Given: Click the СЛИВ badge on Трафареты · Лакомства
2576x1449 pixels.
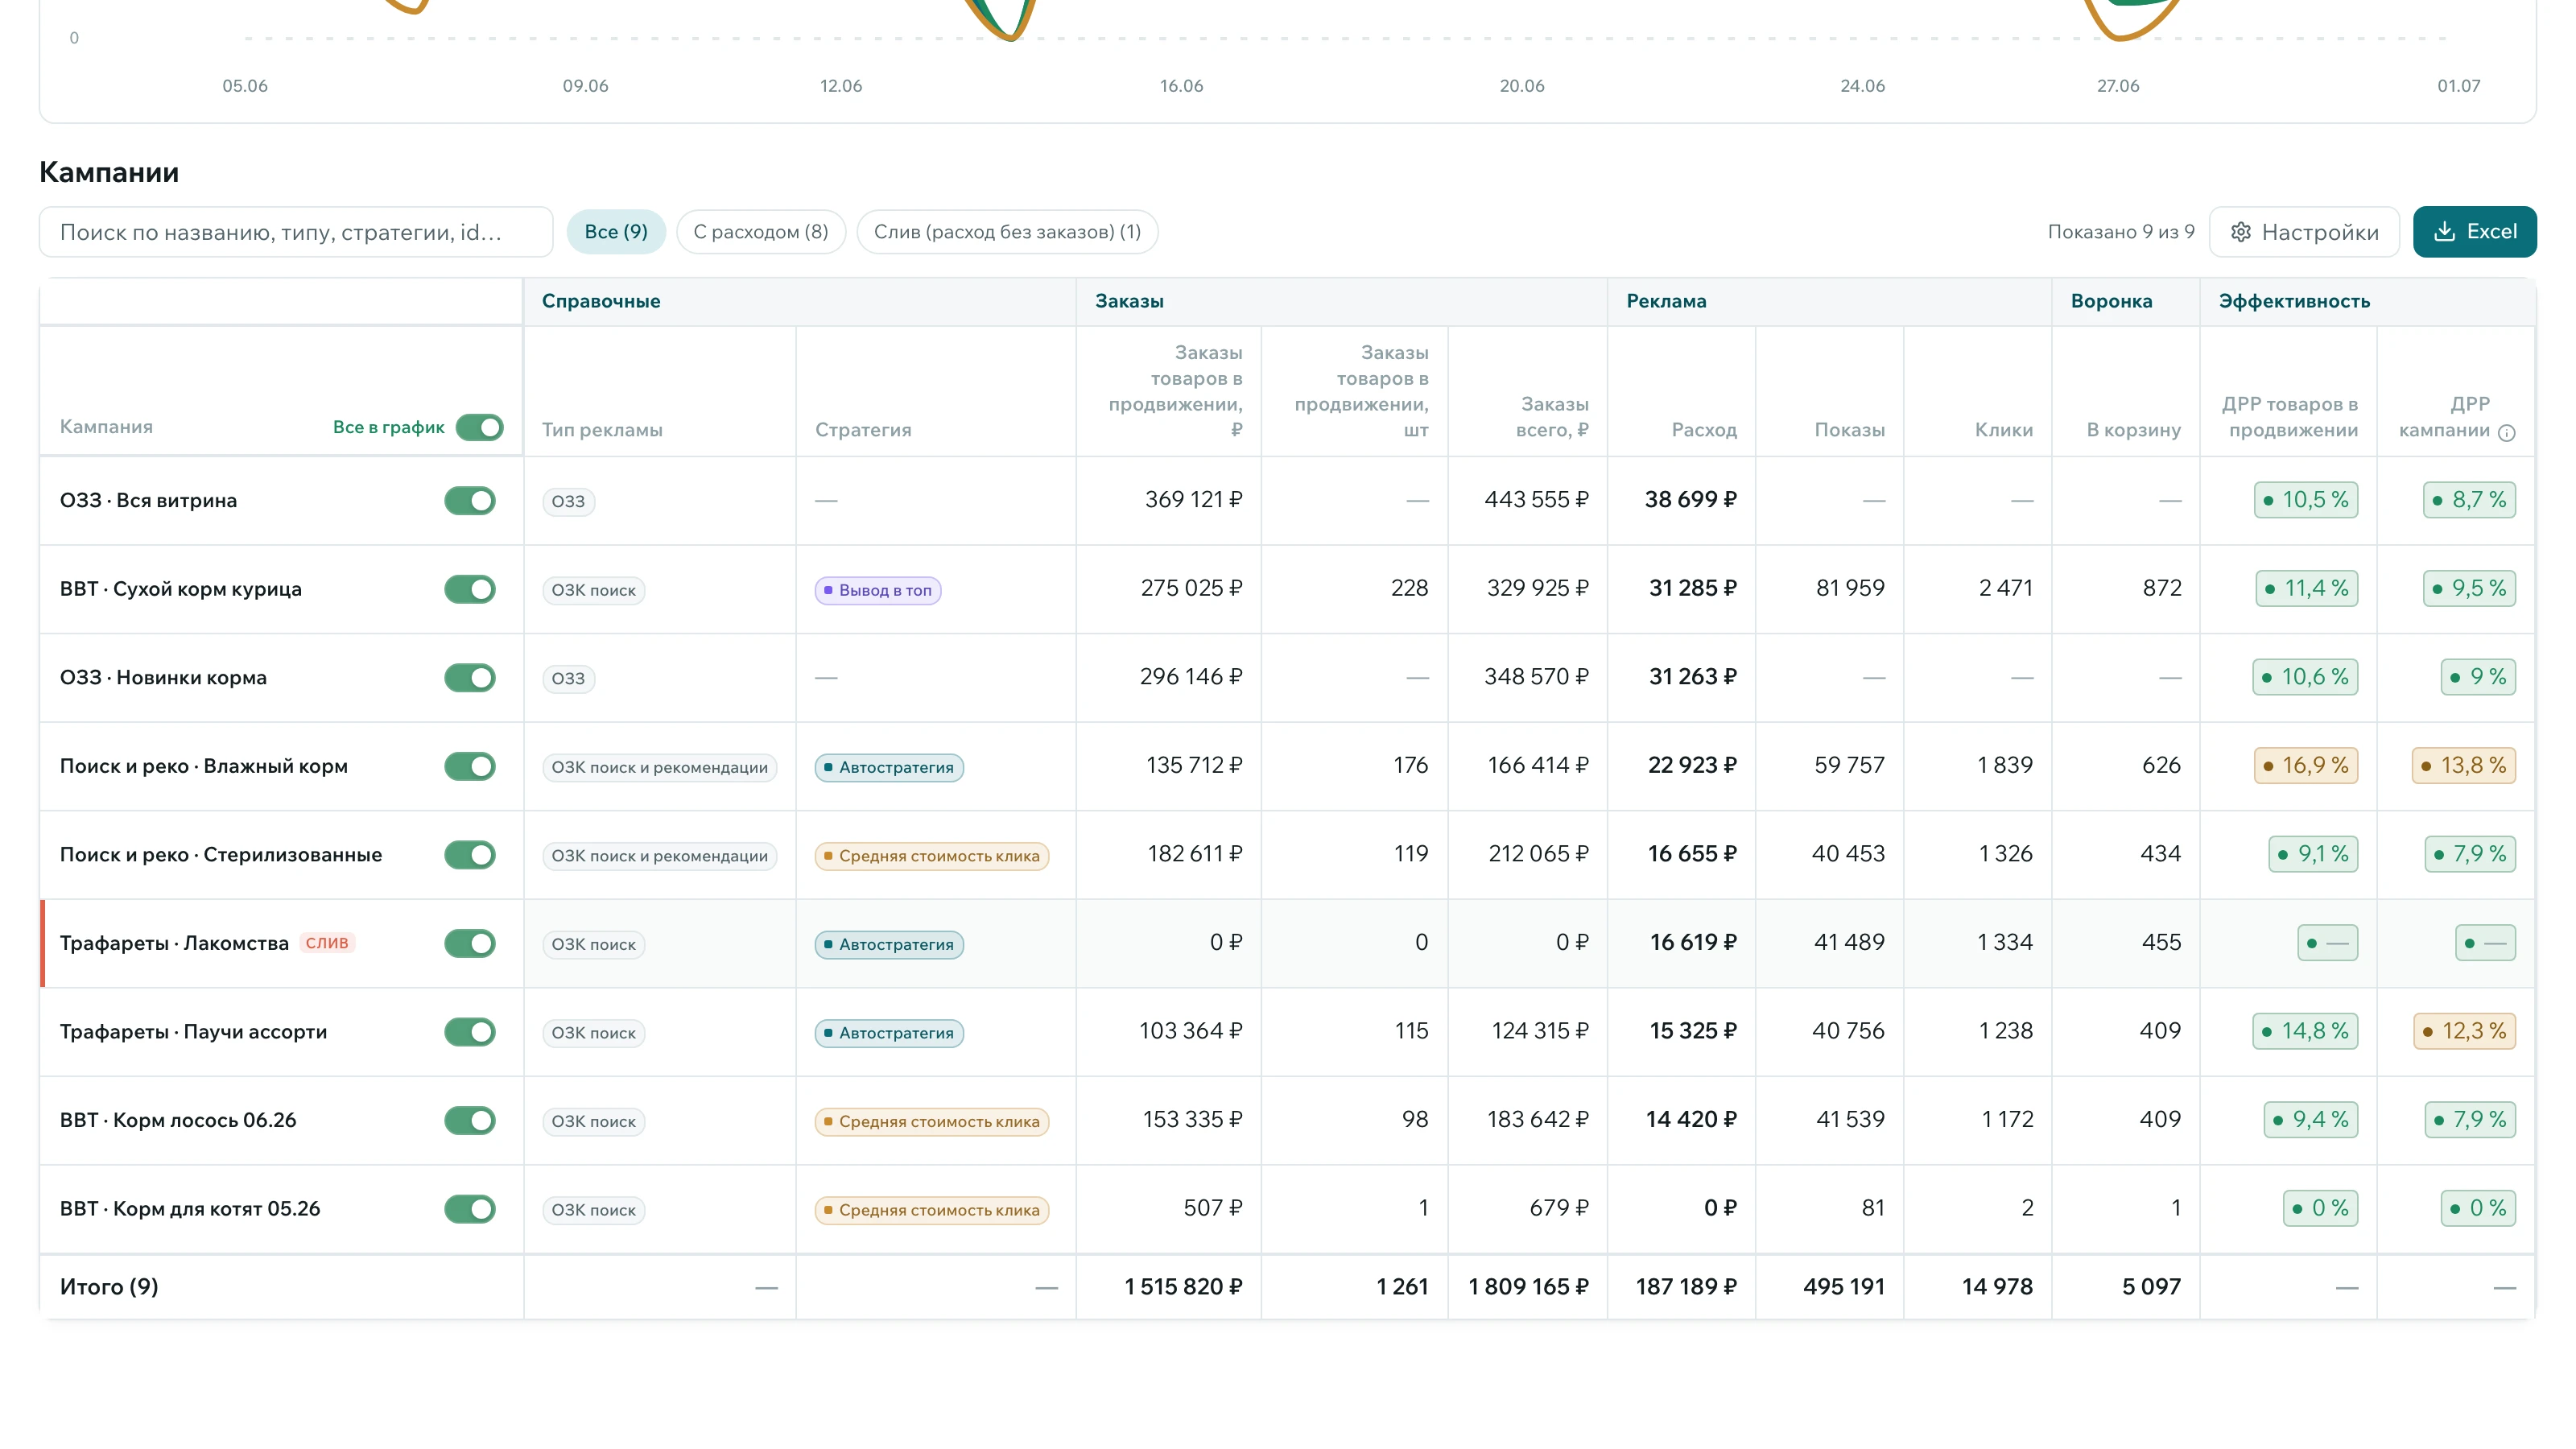Looking at the screenshot, I should pyautogui.click(x=327, y=943).
